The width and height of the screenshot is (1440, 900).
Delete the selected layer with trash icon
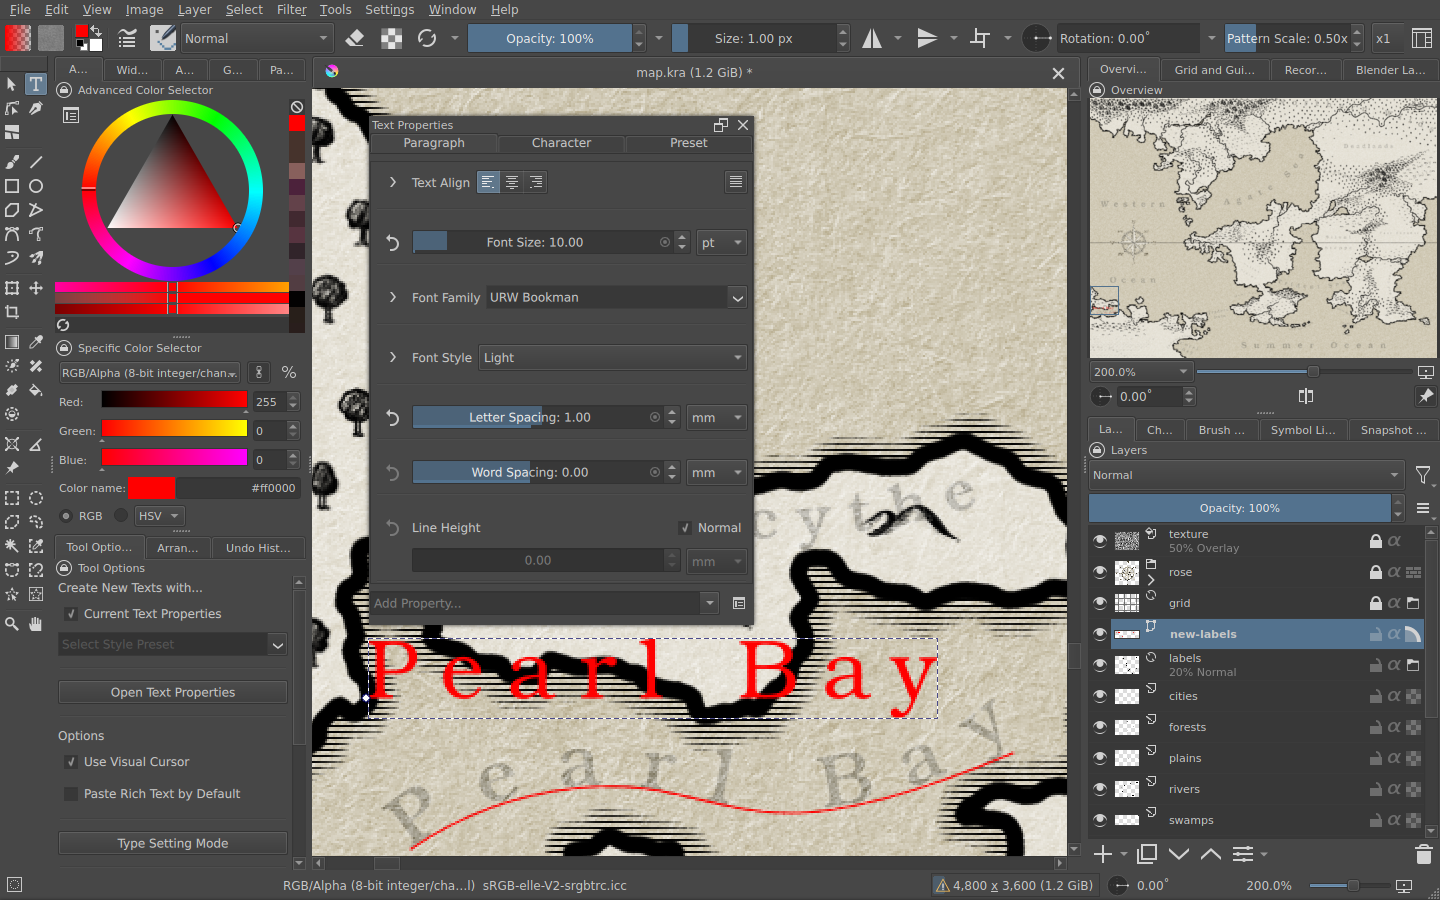pyautogui.click(x=1424, y=854)
